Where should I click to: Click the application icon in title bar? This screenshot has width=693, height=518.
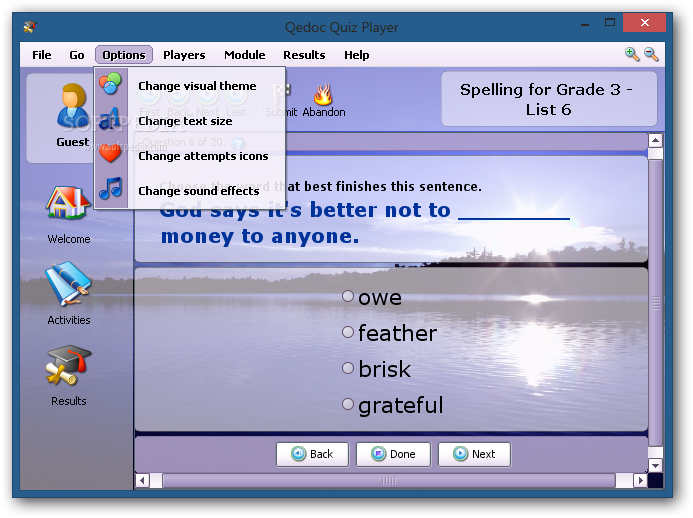pyautogui.click(x=30, y=27)
